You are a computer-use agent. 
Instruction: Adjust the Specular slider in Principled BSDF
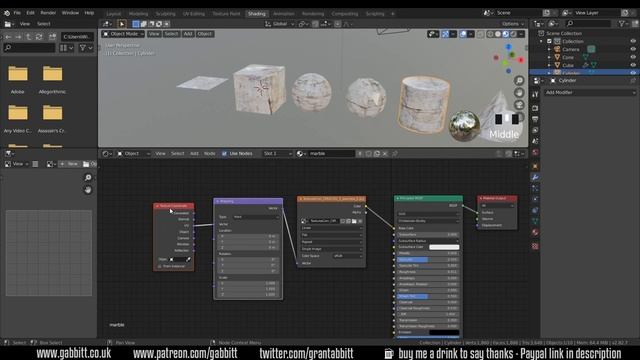[427, 259]
